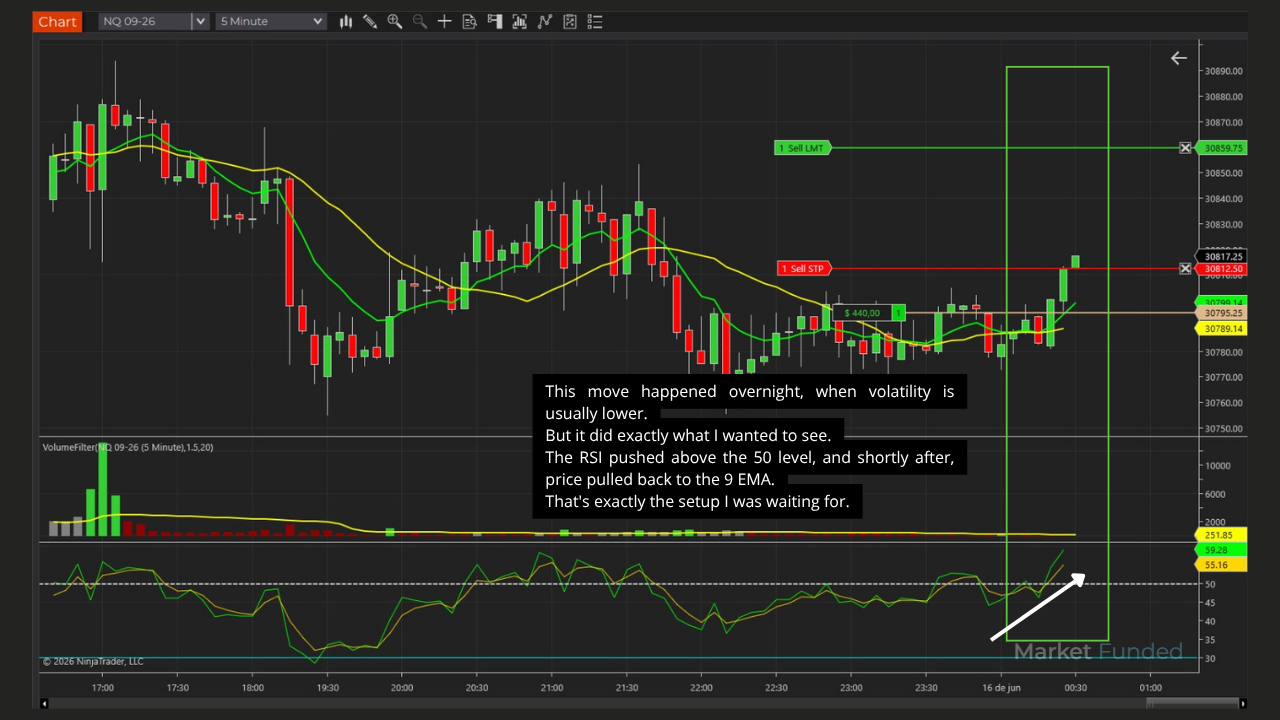Click the 16 de jun date label
Screen dimensions: 1280x720
pyautogui.click(x=1000, y=688)
